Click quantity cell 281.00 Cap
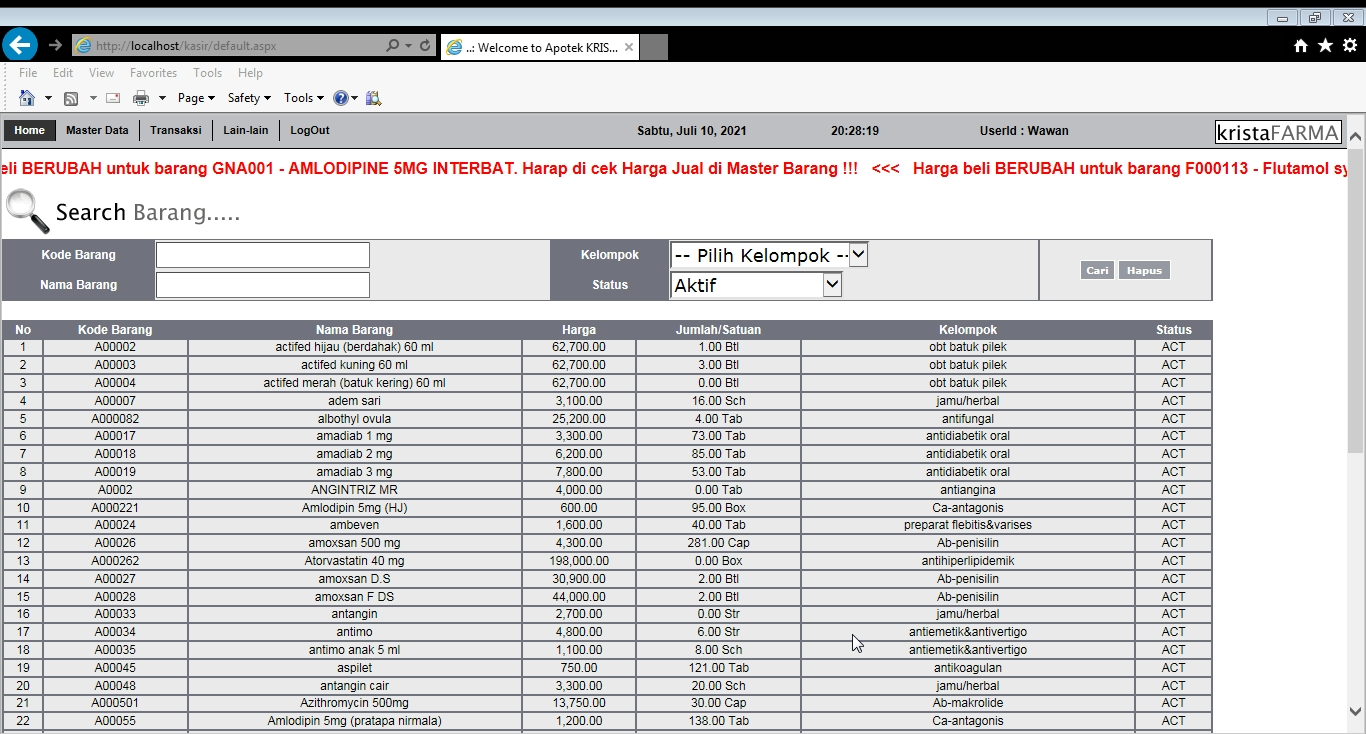The width and height of the screenshot is (1366, 734). point(718,543)
